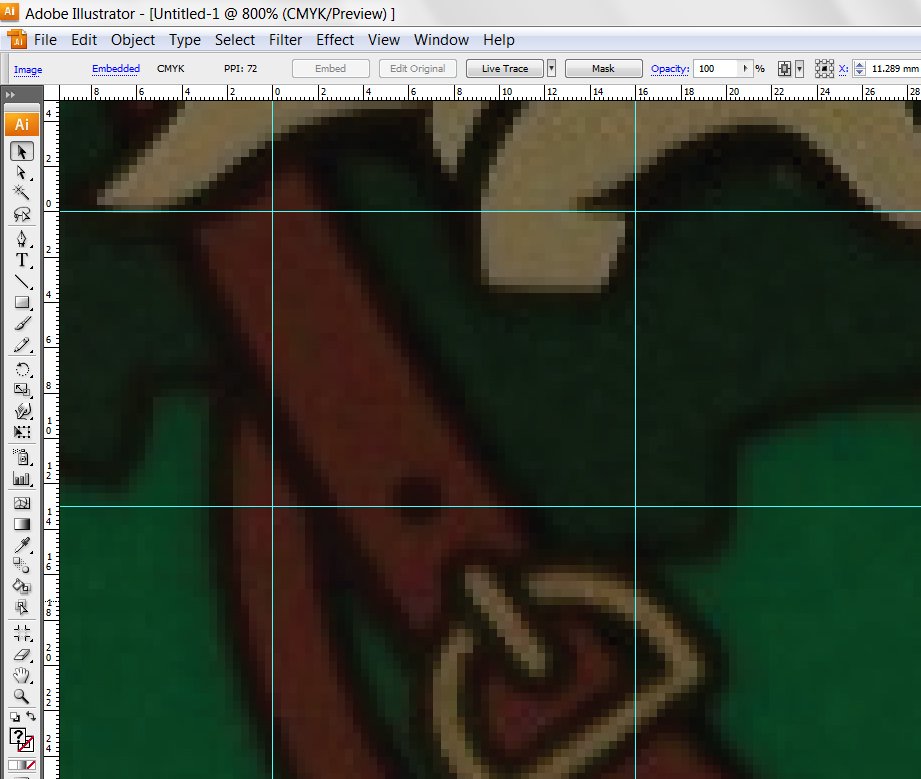Select the Paintbrush tool
921x779 pixels.
21,323
